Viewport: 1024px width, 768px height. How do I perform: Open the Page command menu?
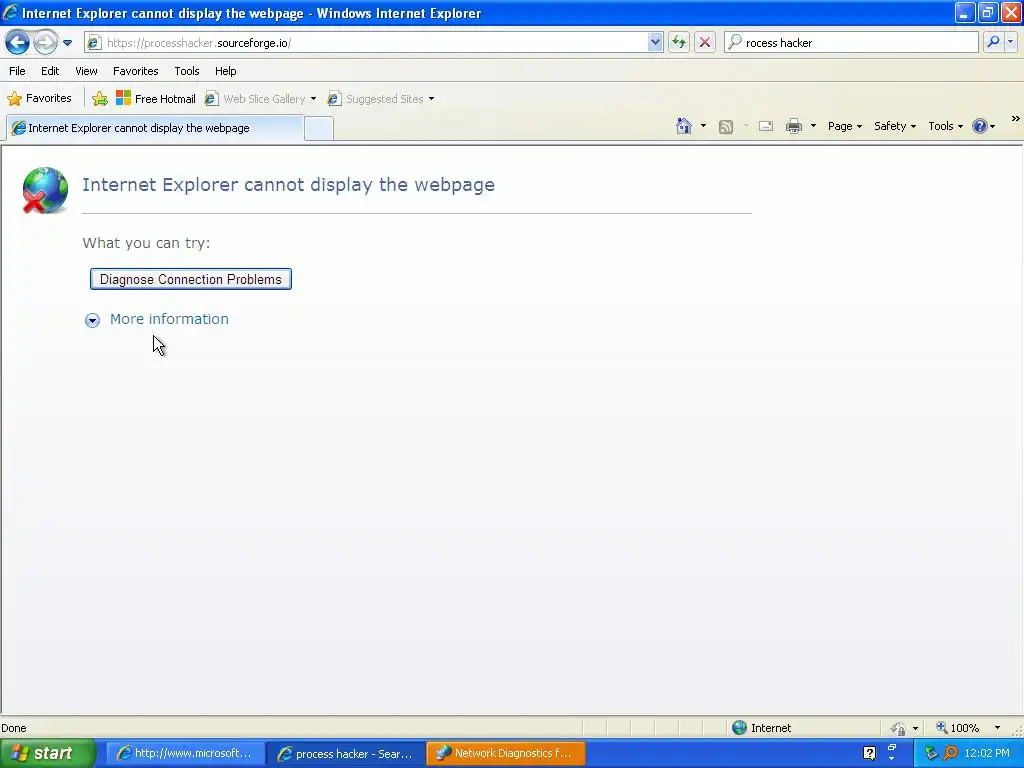click(x=845, y=126)
